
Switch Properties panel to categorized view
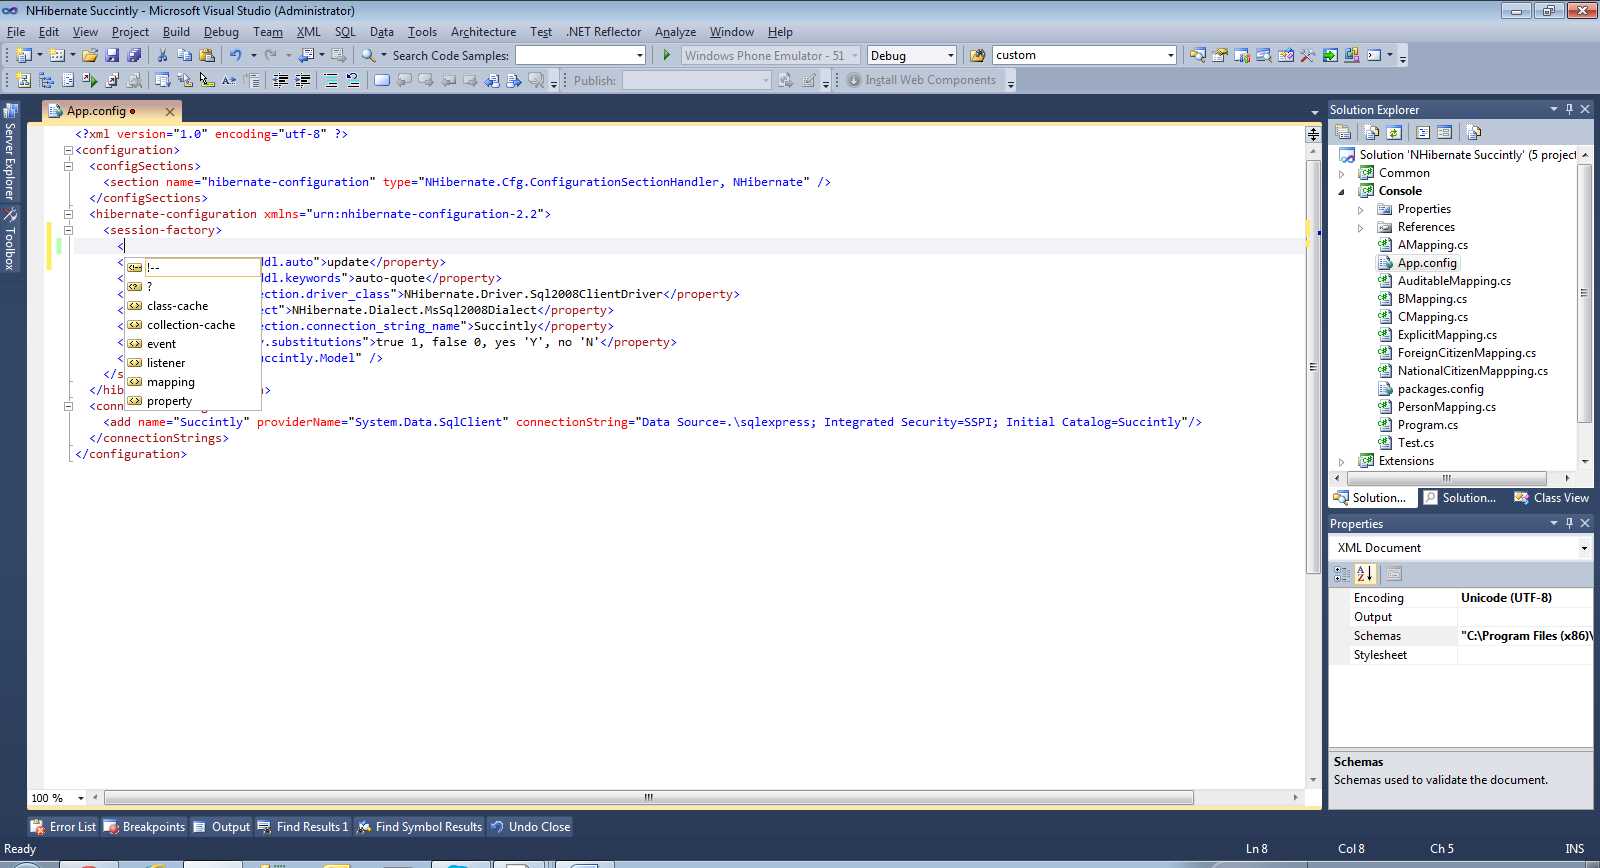click(x=1342, y=573)
